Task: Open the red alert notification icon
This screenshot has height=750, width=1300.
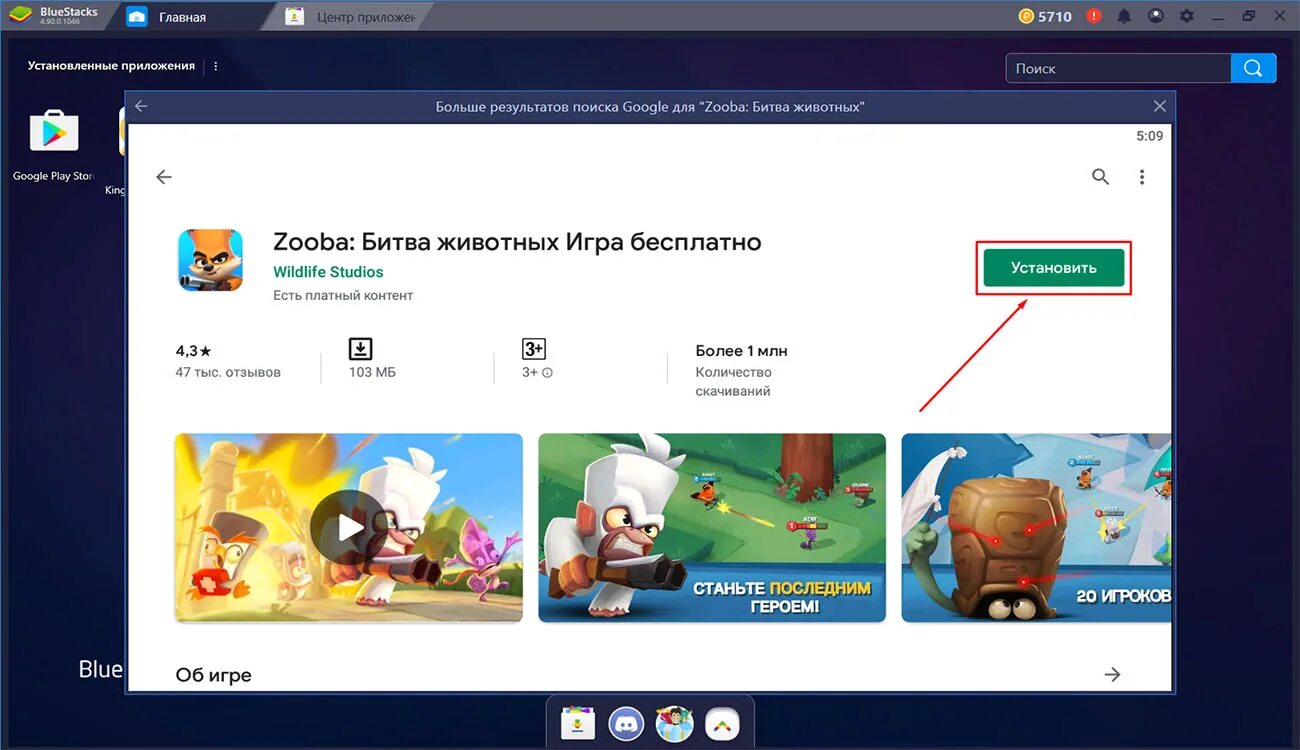Action: click(1094, 16)
